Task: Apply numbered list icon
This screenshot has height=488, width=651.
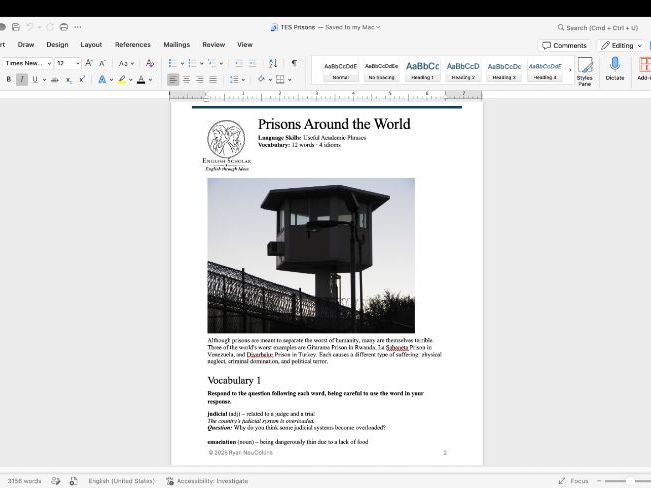Action: click(192, 63)
